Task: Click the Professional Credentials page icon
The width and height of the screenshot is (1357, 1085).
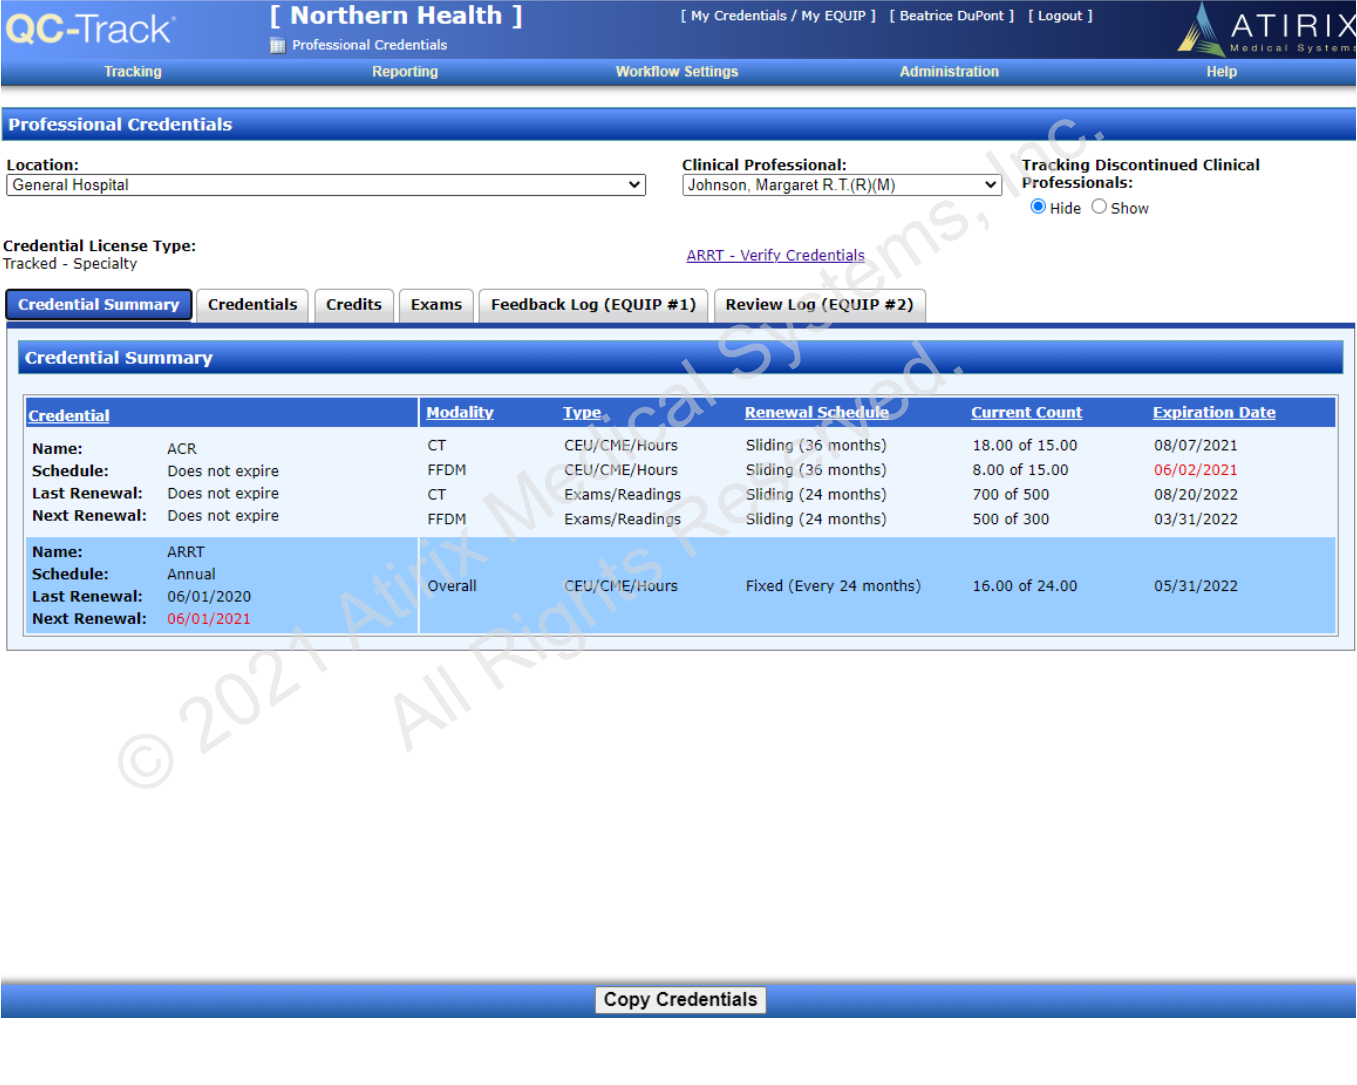Action: [x=278, y=45]
